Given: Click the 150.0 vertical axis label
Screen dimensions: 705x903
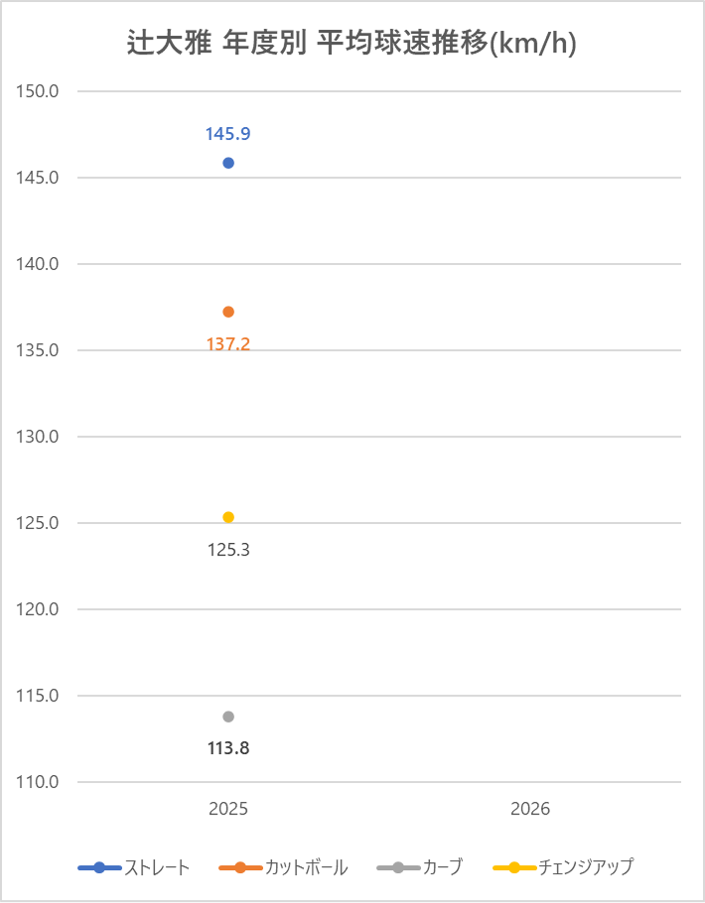Looking at the screenshot, I should click(39, 92).
